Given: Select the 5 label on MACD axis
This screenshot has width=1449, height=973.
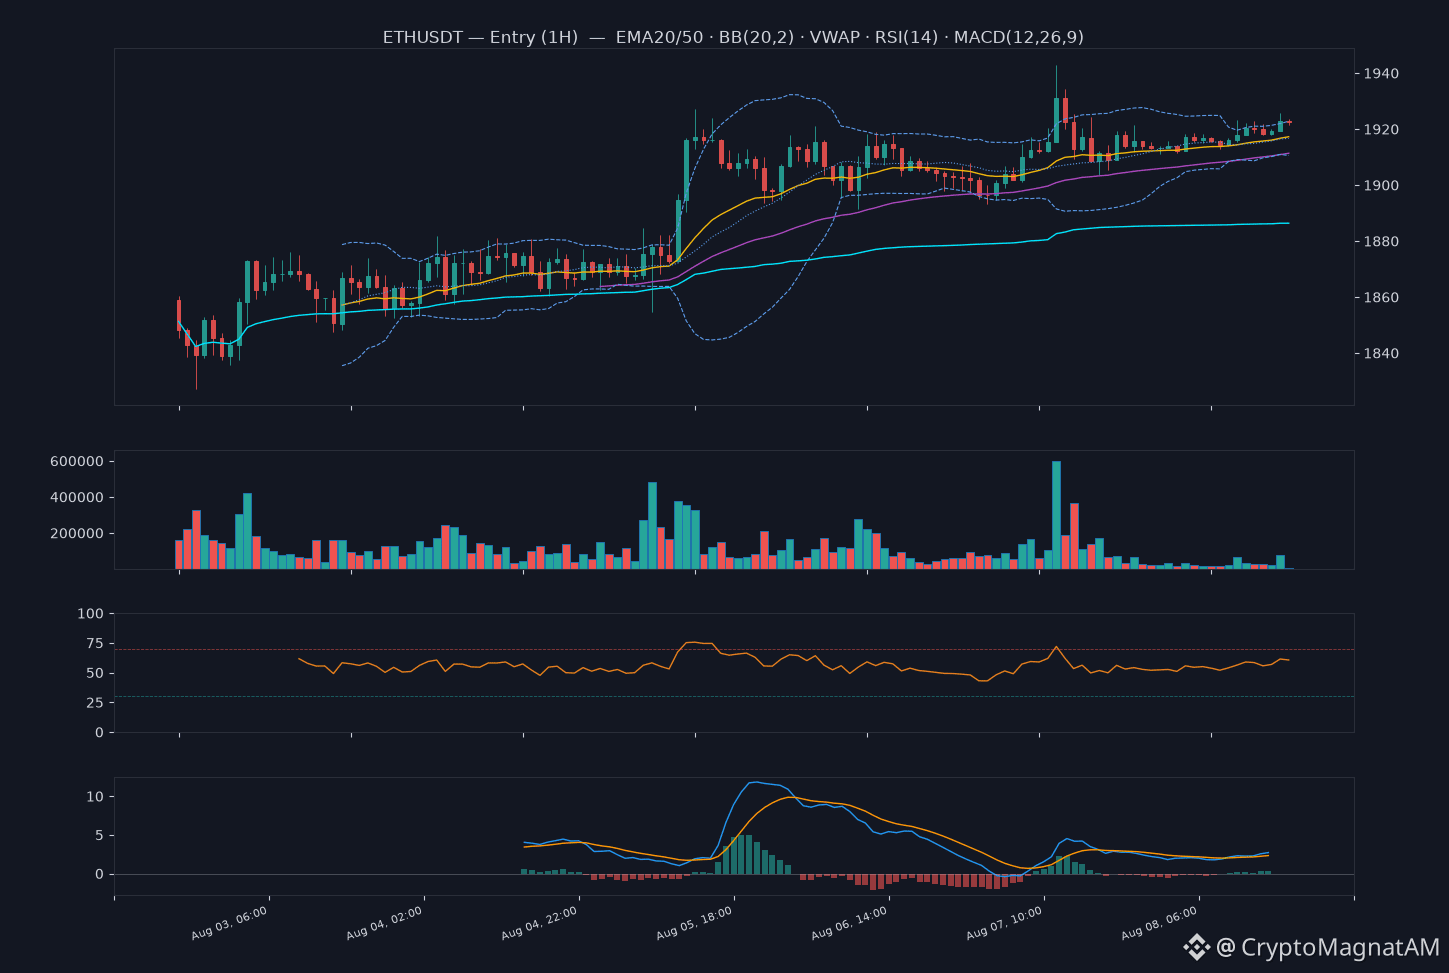Looking at the screenshot, I should tap(99, 836).
